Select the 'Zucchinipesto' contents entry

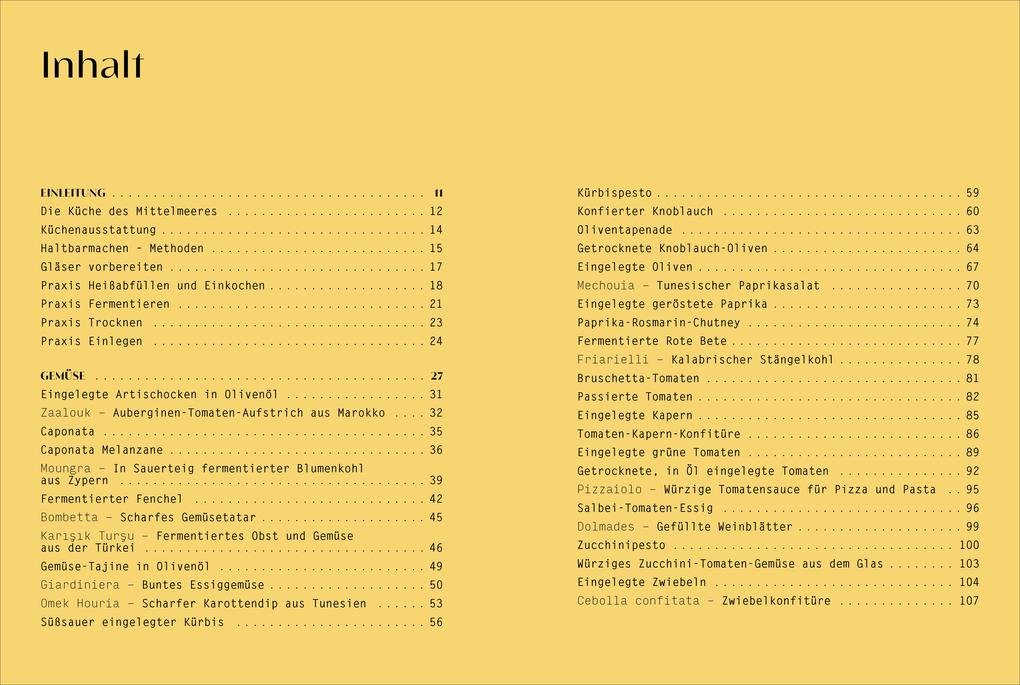click(621, 546)
